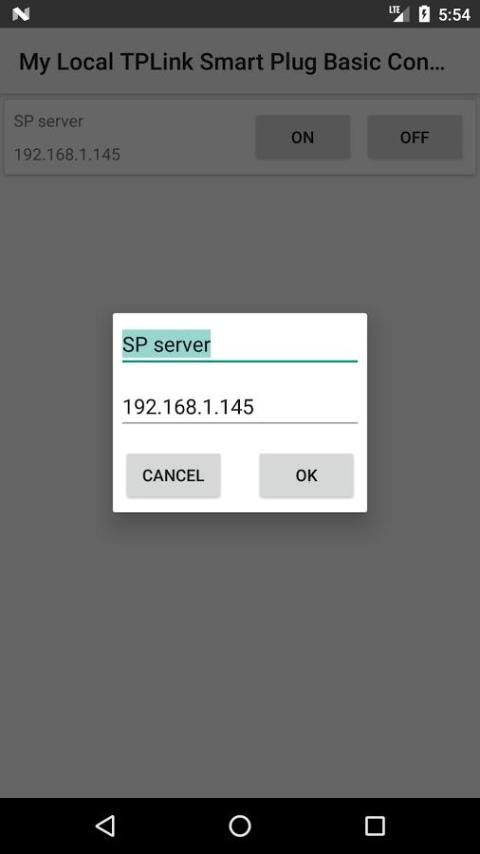
Task: Confirm dialog with OK button
Action: point(306,475)
